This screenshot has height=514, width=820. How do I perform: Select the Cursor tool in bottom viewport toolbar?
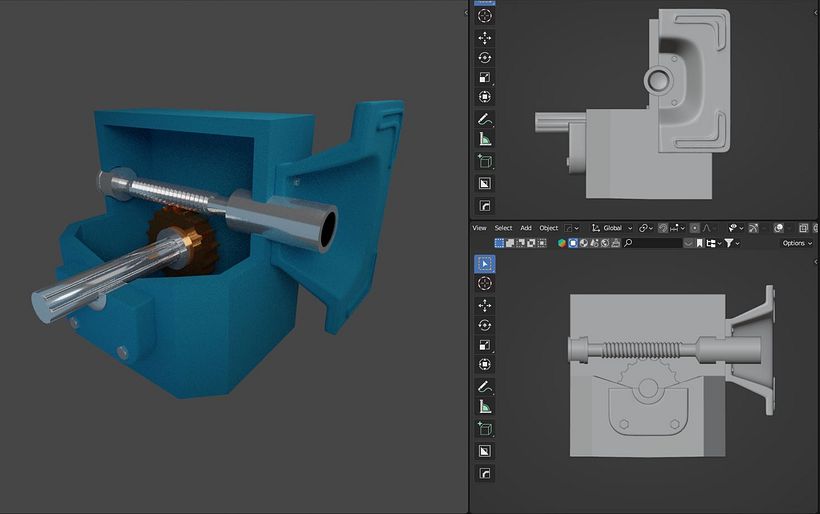click(485, 283)
